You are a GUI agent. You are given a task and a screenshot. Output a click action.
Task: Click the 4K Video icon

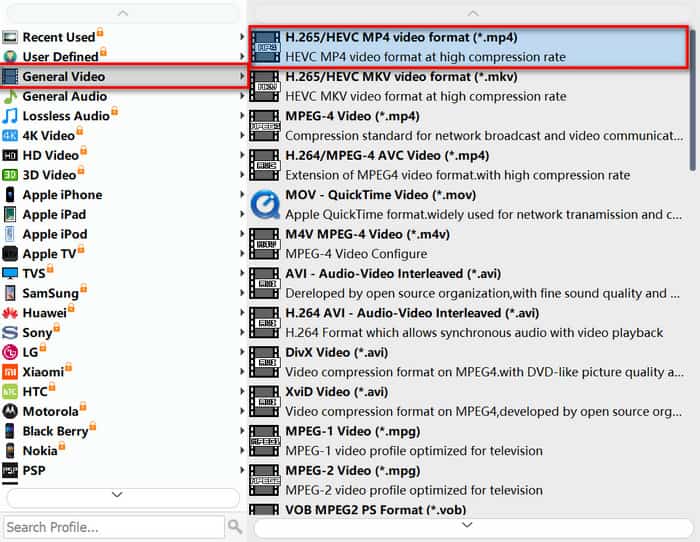click(x=10, y=135)
